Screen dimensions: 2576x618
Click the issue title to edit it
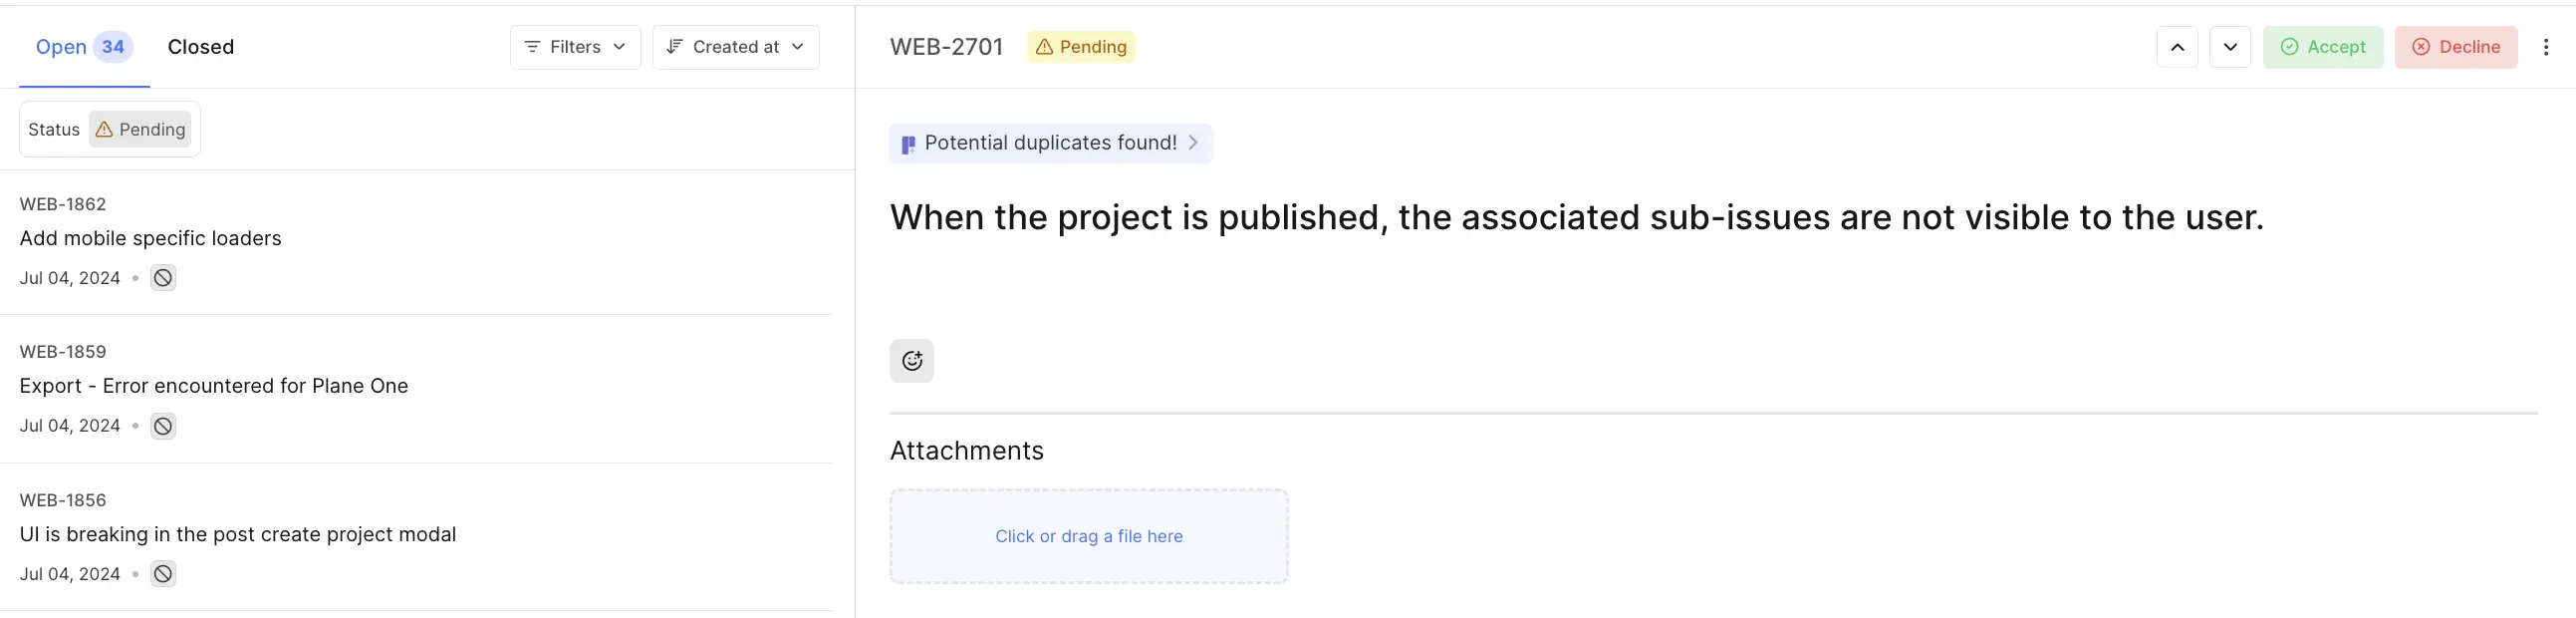click(1576, 217)
